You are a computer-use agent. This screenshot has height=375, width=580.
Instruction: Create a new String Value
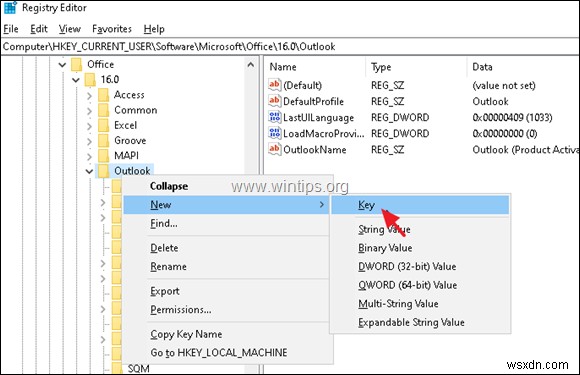(420, 229)
